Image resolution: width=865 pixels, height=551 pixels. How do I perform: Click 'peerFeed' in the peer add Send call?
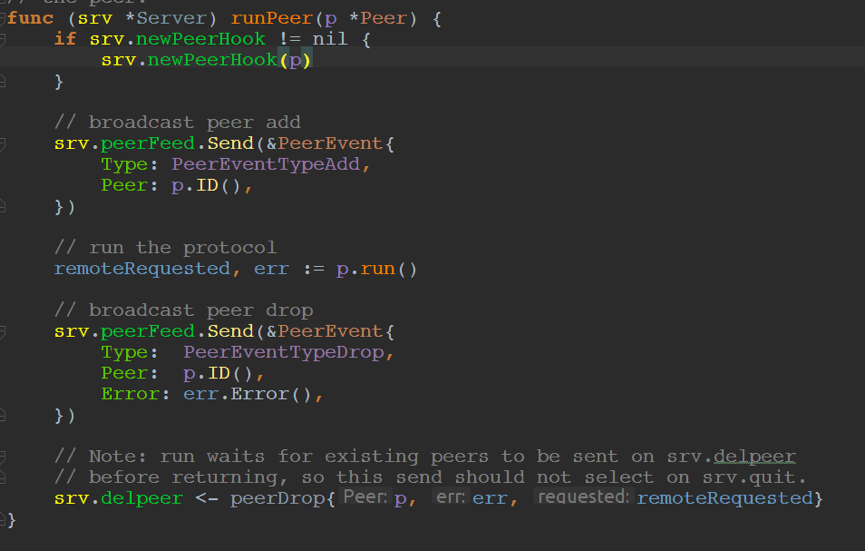pos(147,143)
